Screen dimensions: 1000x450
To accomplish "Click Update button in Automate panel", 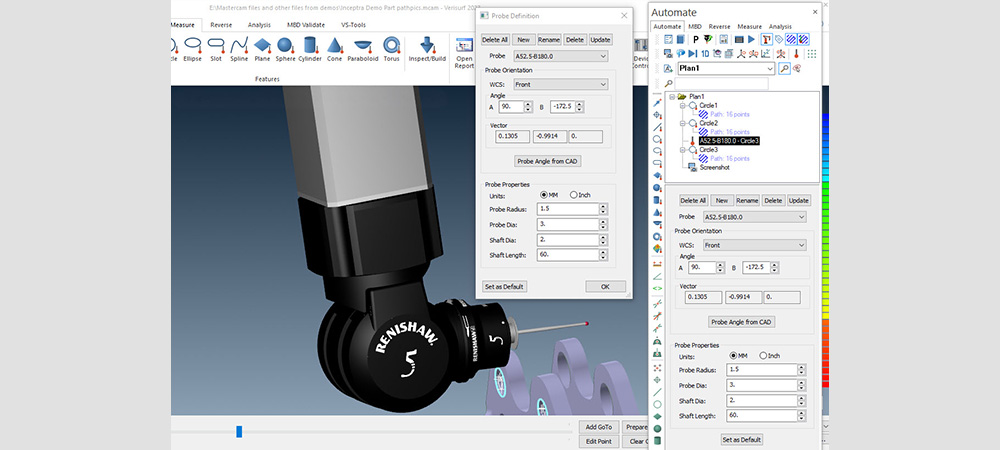I will [798, 200].
